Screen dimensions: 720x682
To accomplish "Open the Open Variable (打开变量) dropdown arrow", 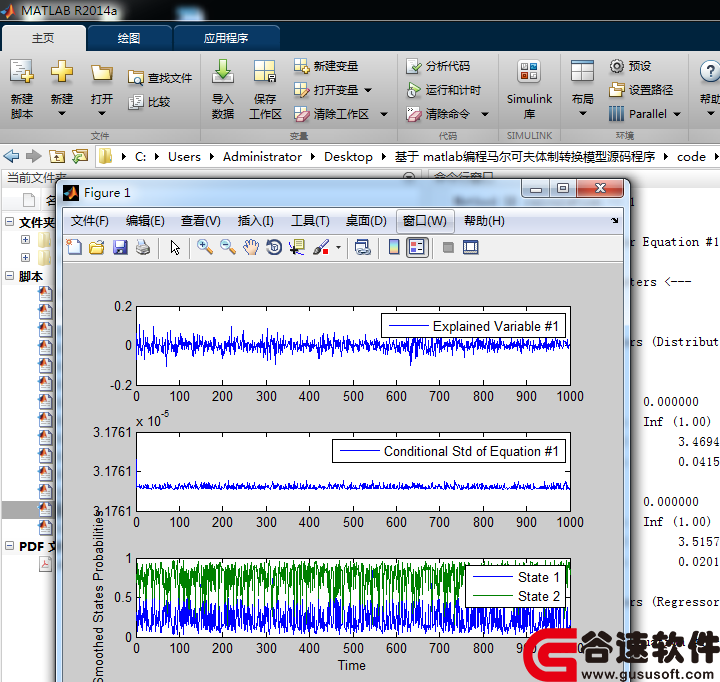I will coord(368,90).
